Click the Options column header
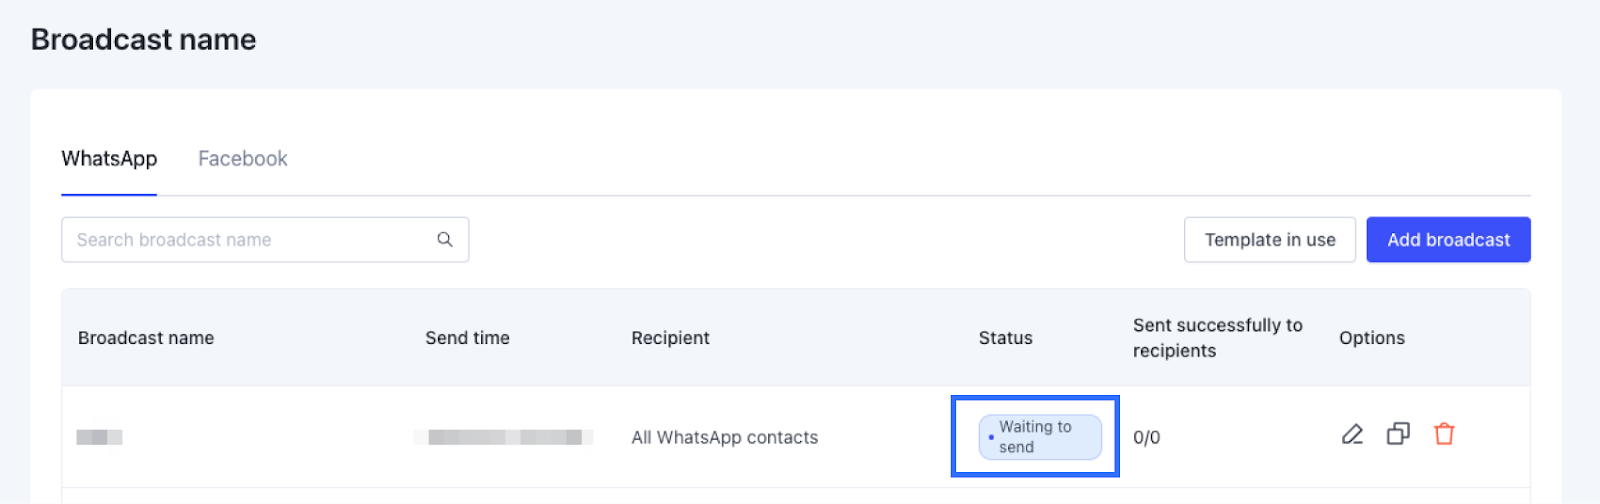 [1371, 338]
